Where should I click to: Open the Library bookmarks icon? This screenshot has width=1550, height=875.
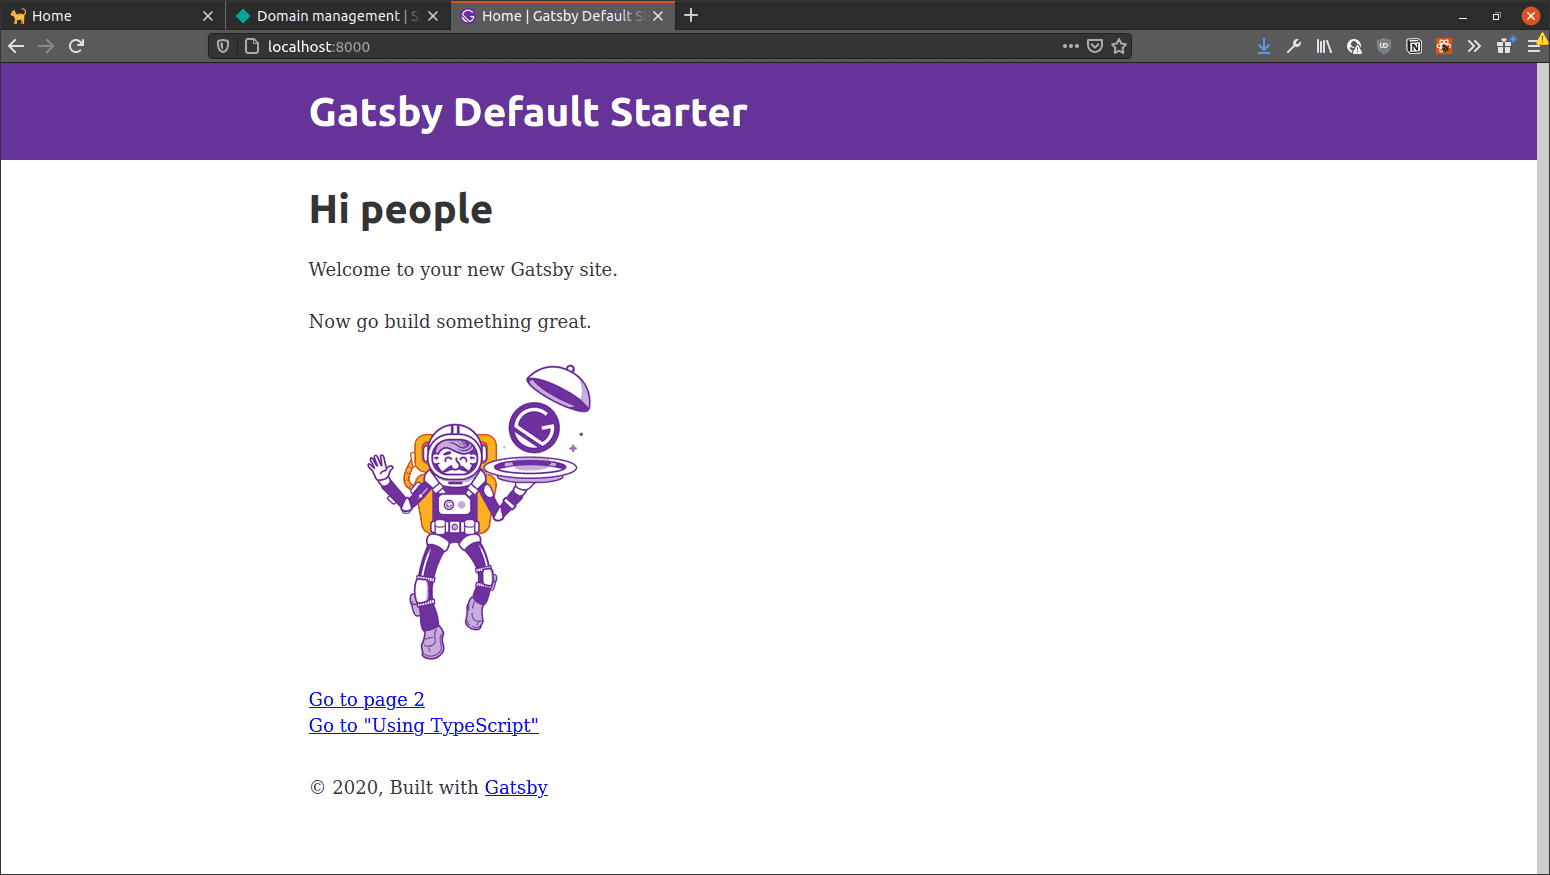point(1324,46)
